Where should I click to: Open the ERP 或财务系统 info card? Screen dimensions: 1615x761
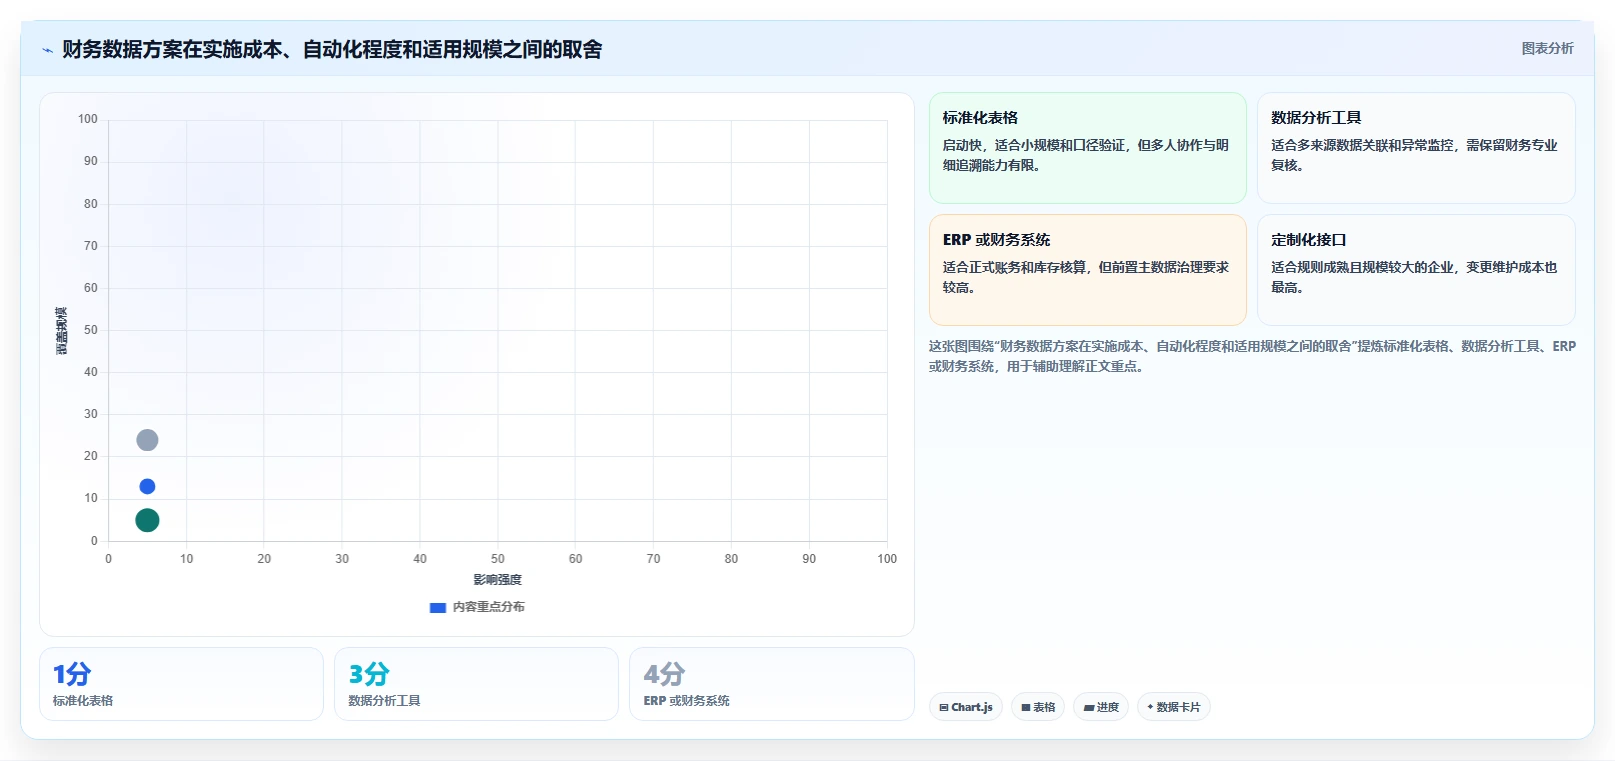[x=1087, y=270]
